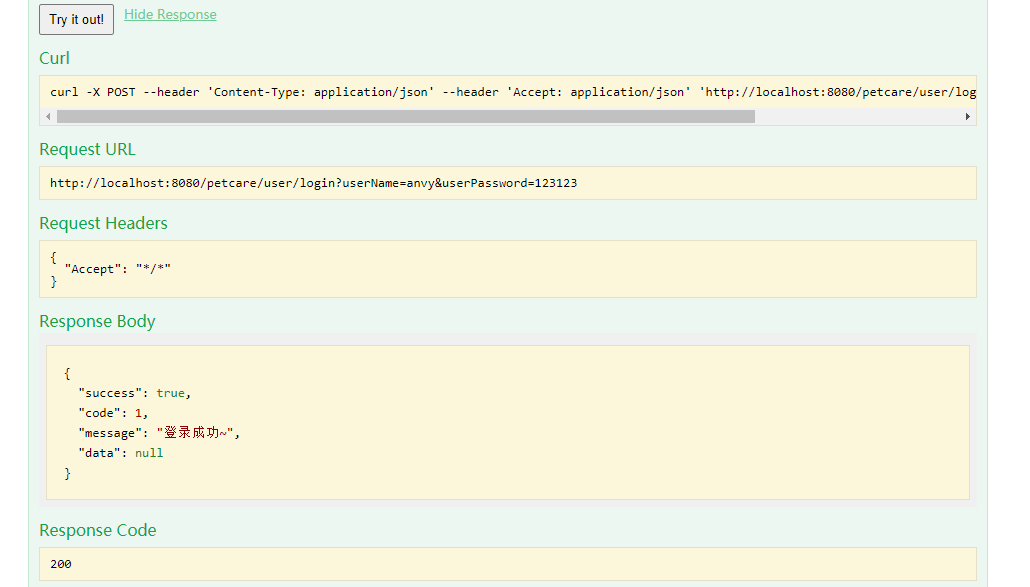Click the localhost login request URL text
Viewport: 1030px width, 587px height.
coord(313,183)
